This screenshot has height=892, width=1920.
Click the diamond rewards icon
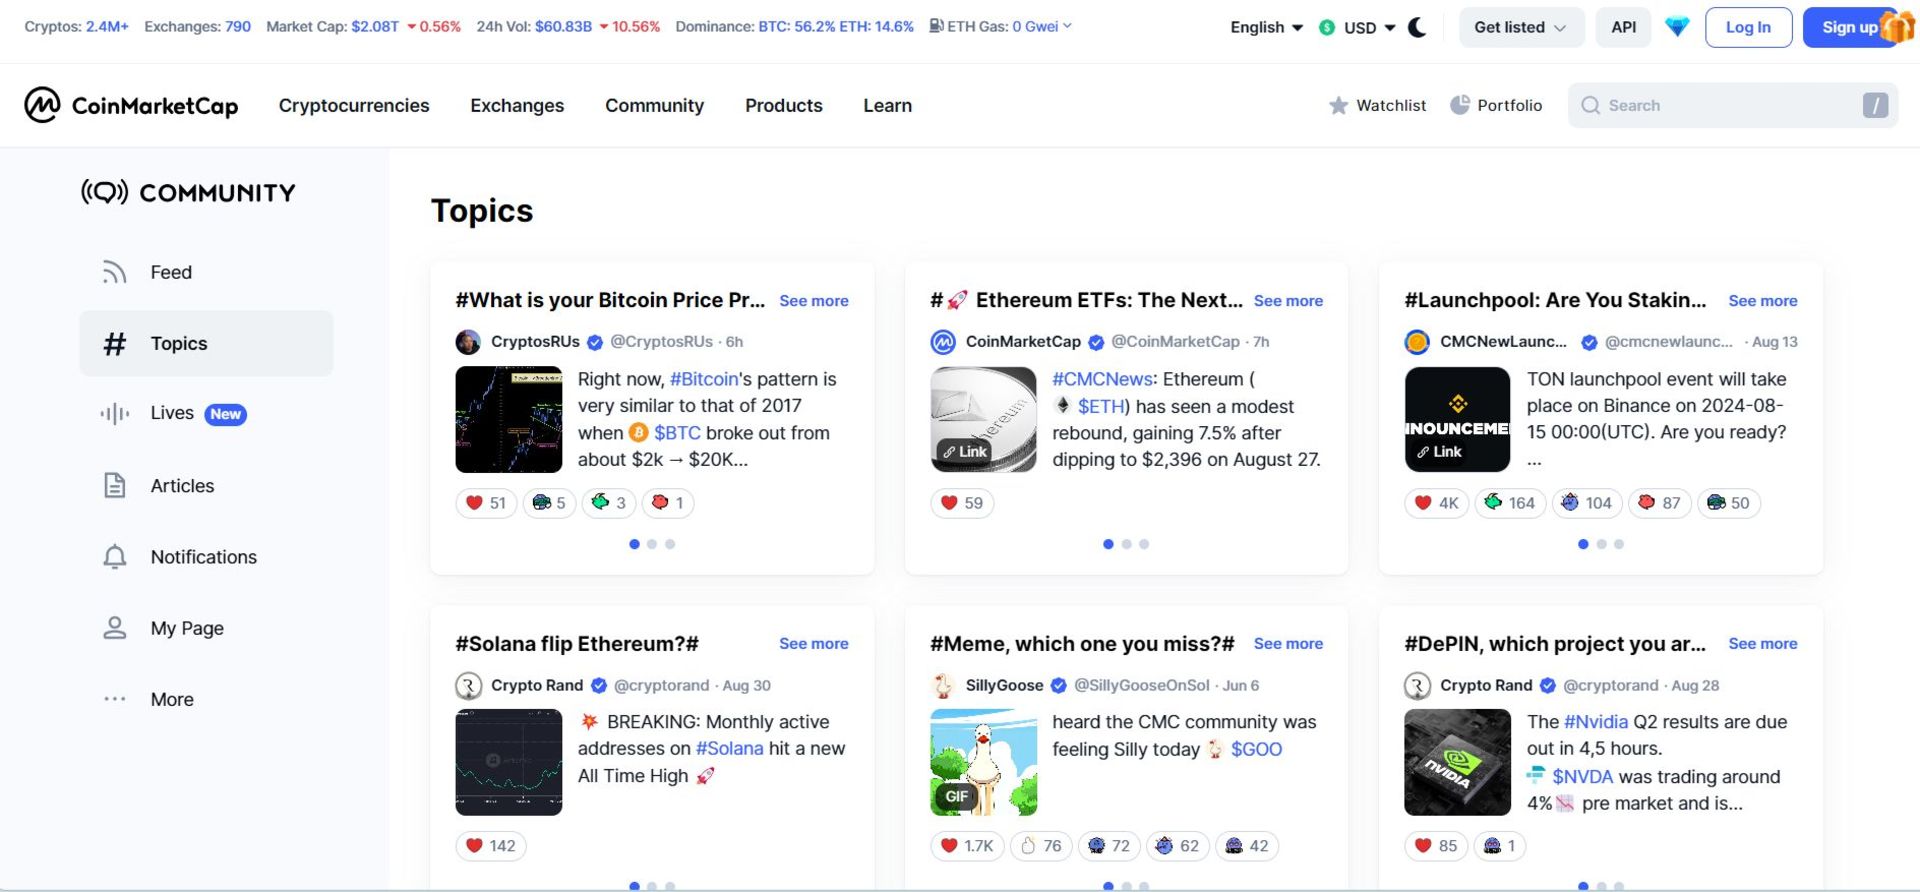point(1677,27)
